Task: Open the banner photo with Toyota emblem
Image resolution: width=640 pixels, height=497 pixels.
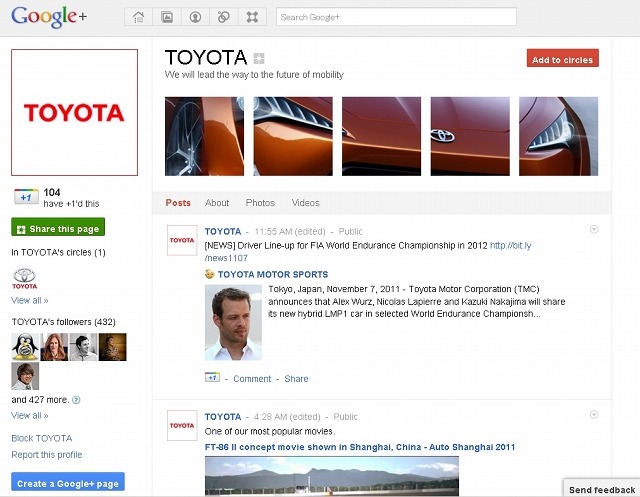Action: click(470, 136)
